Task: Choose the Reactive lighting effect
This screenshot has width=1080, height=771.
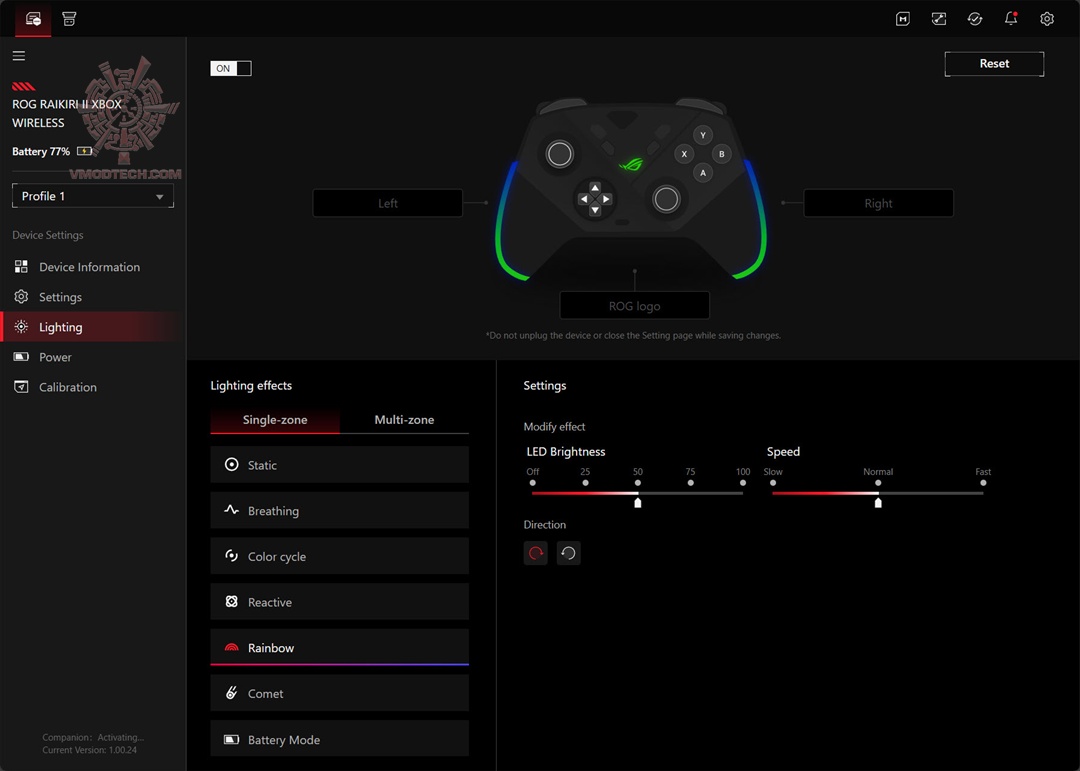Action: point(340,602)
